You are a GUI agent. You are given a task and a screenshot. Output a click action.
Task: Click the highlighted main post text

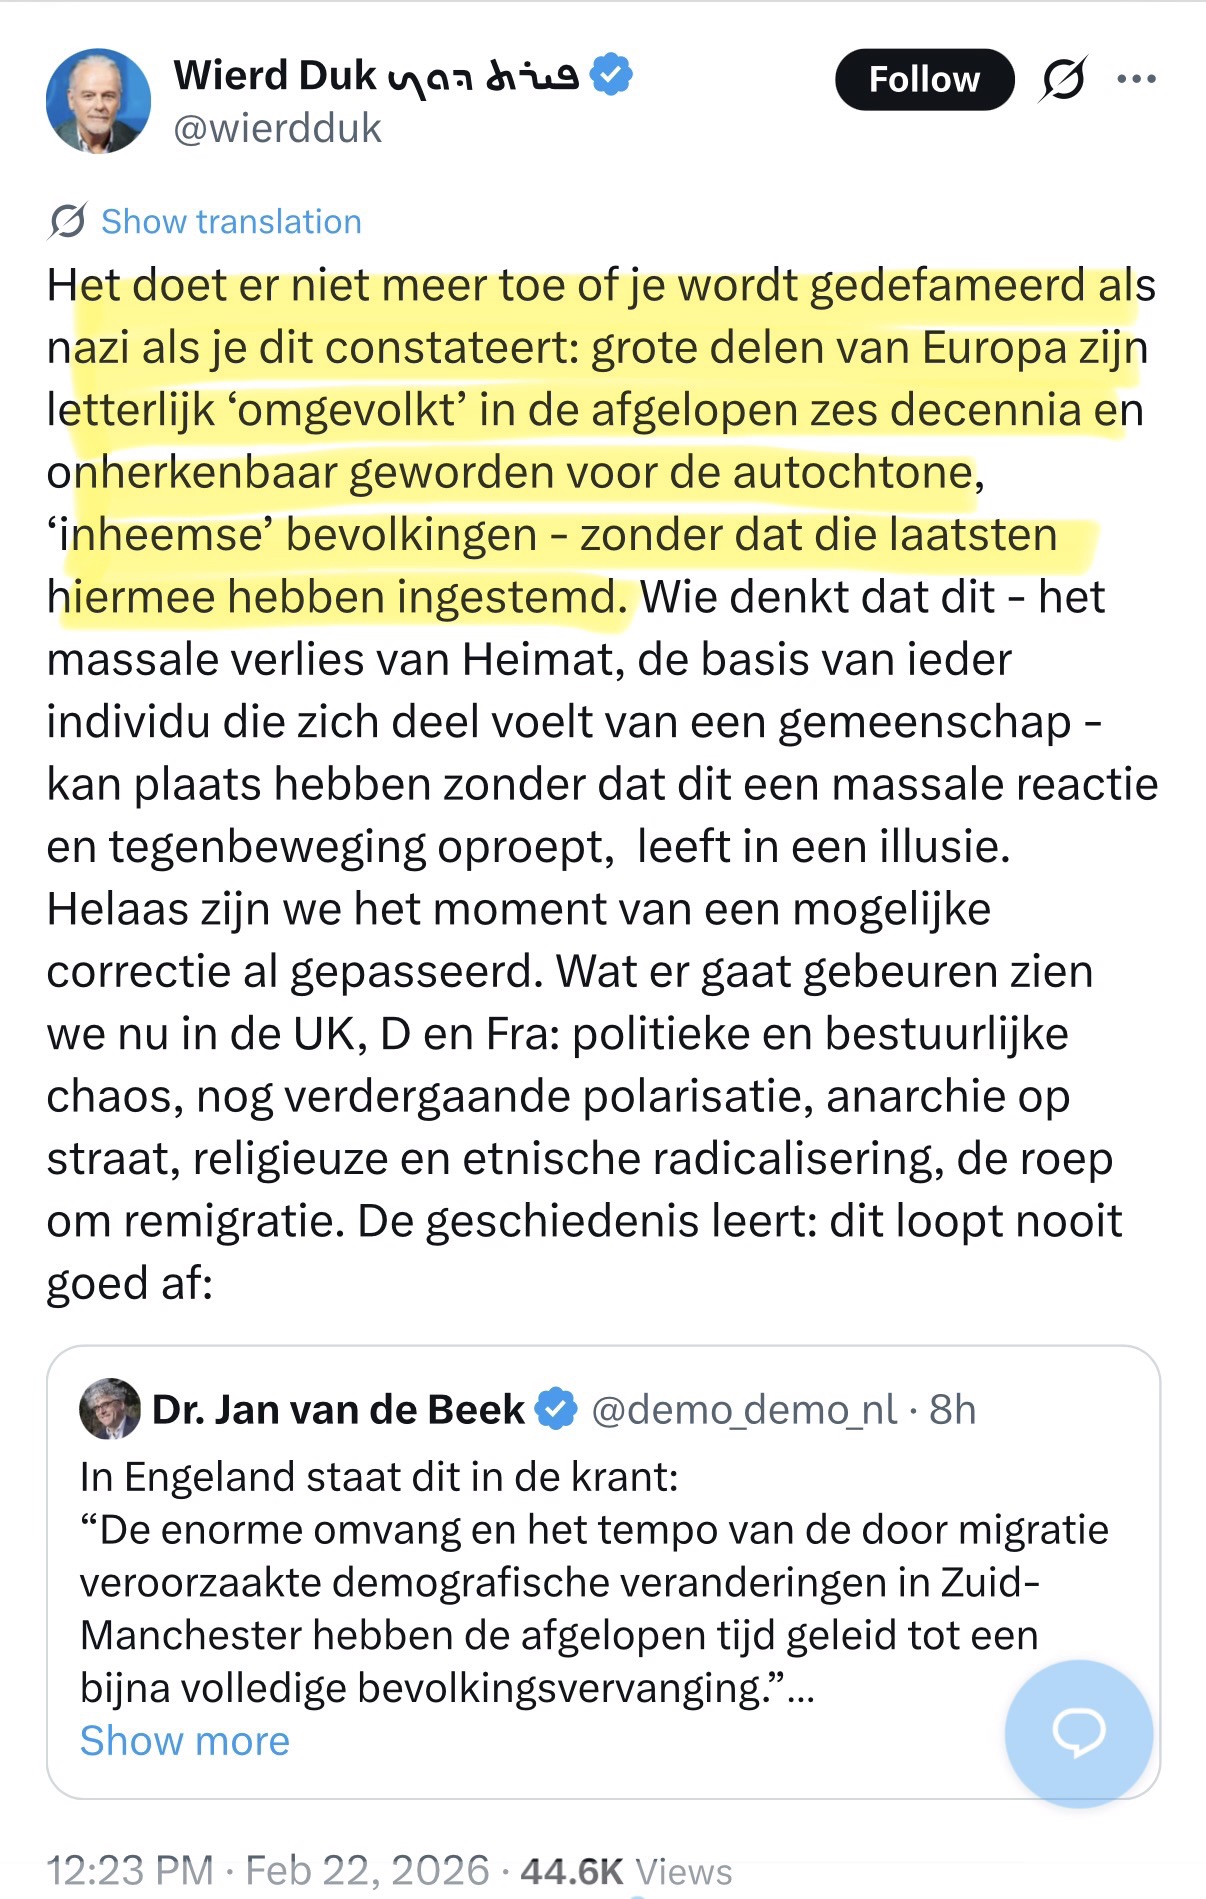600,440
